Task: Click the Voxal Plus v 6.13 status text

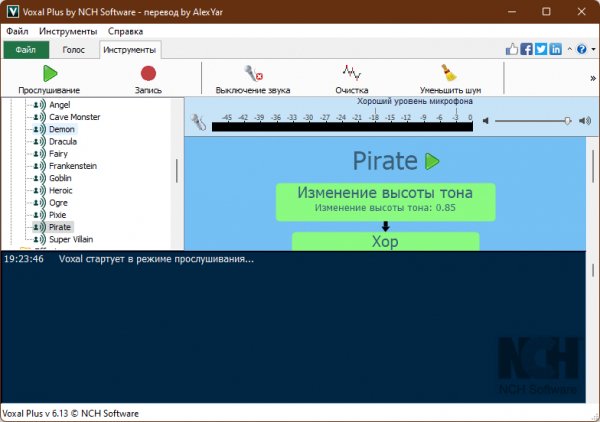Action: pyautogui.click(x=70, y=414)
